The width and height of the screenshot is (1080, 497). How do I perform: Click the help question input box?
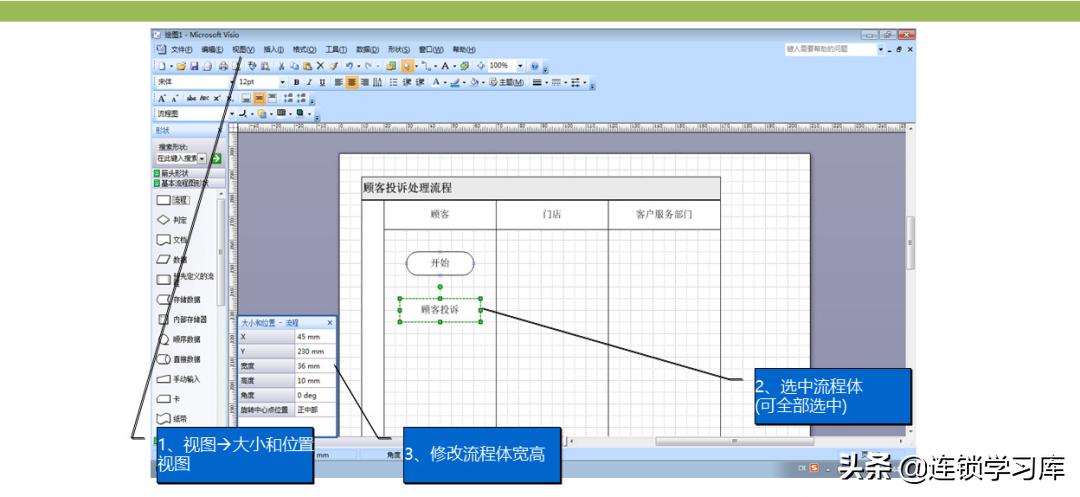click(x=831, y=50)
